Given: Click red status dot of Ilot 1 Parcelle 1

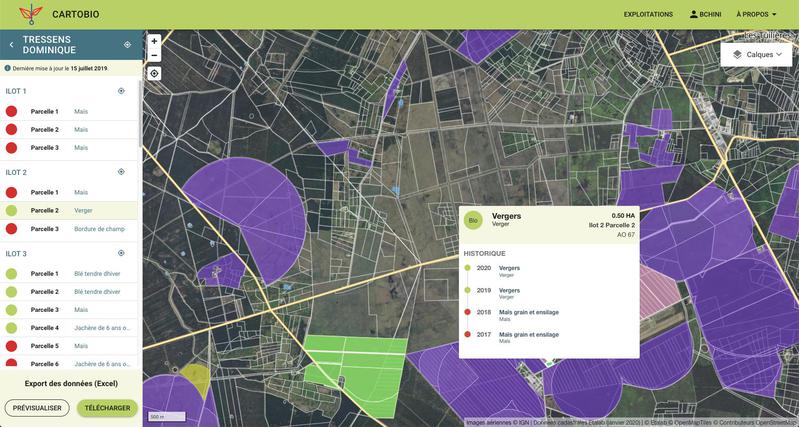Looking at the screenshot, I should click(x=12, y=112).
